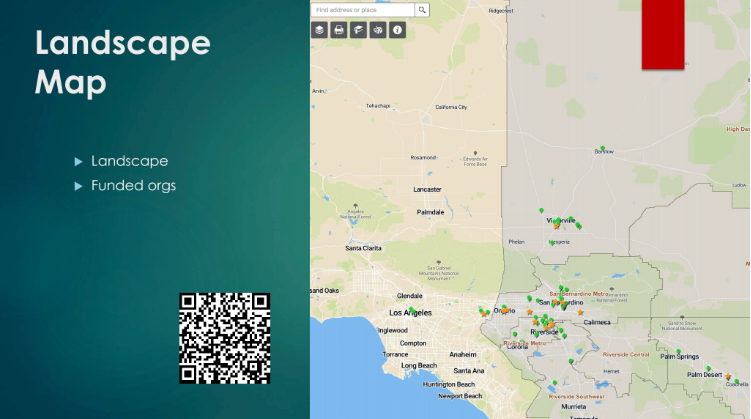Click the Landscape bullet item
The height and width of the screenshot is (419, 751).
point(129,161)
